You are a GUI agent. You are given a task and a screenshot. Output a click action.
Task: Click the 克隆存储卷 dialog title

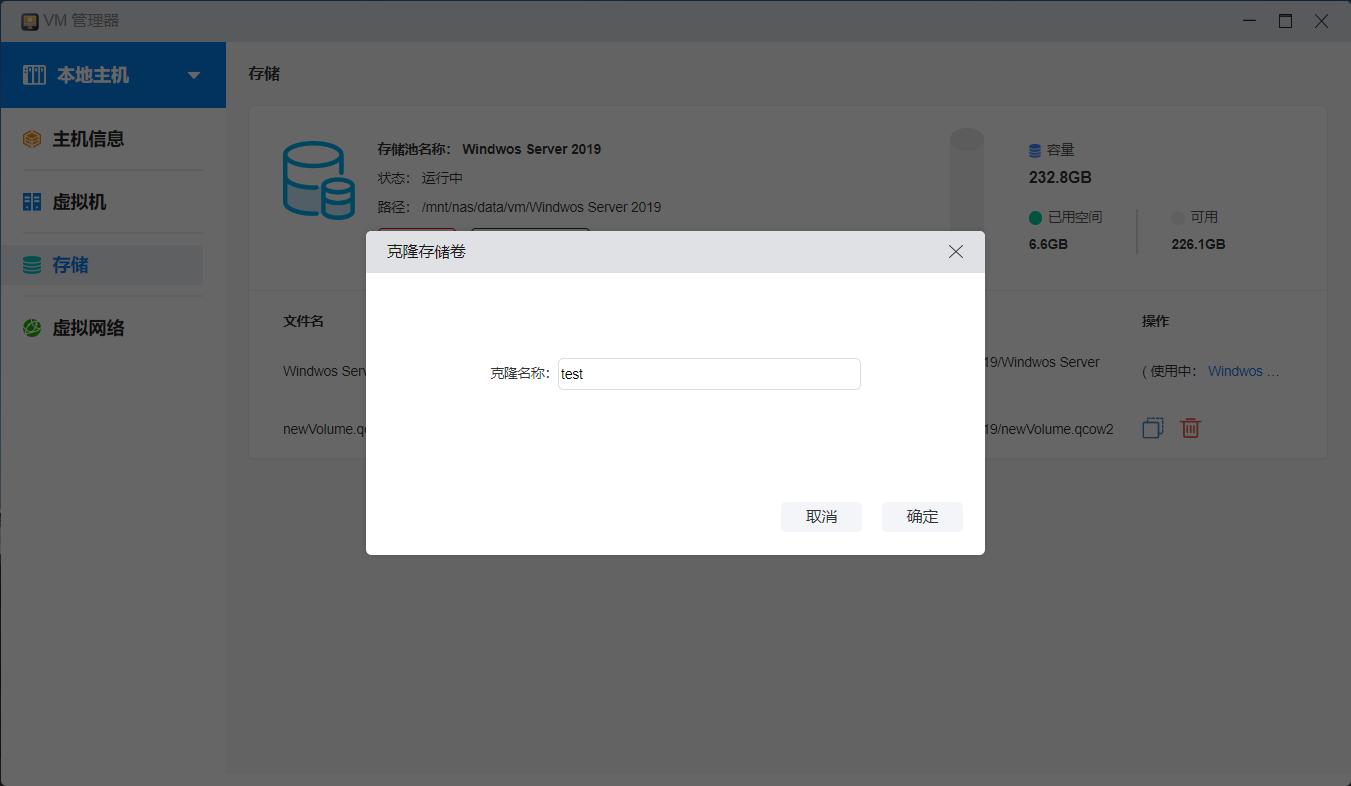pyautogui.click(x=426, y=252)
